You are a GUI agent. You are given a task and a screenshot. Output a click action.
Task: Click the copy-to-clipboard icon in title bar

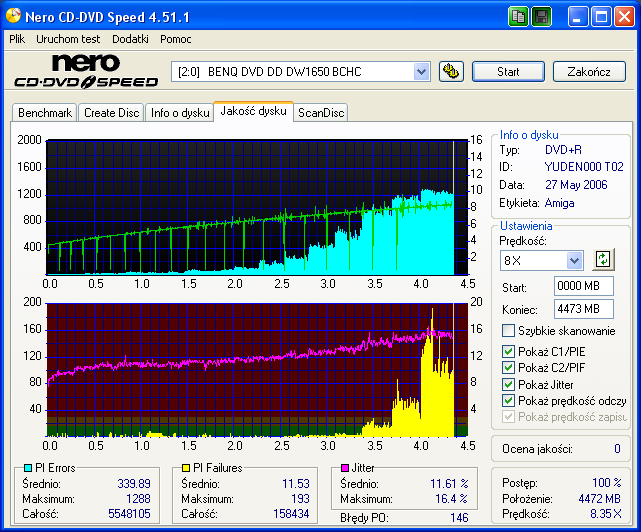[x=518, y=17]
